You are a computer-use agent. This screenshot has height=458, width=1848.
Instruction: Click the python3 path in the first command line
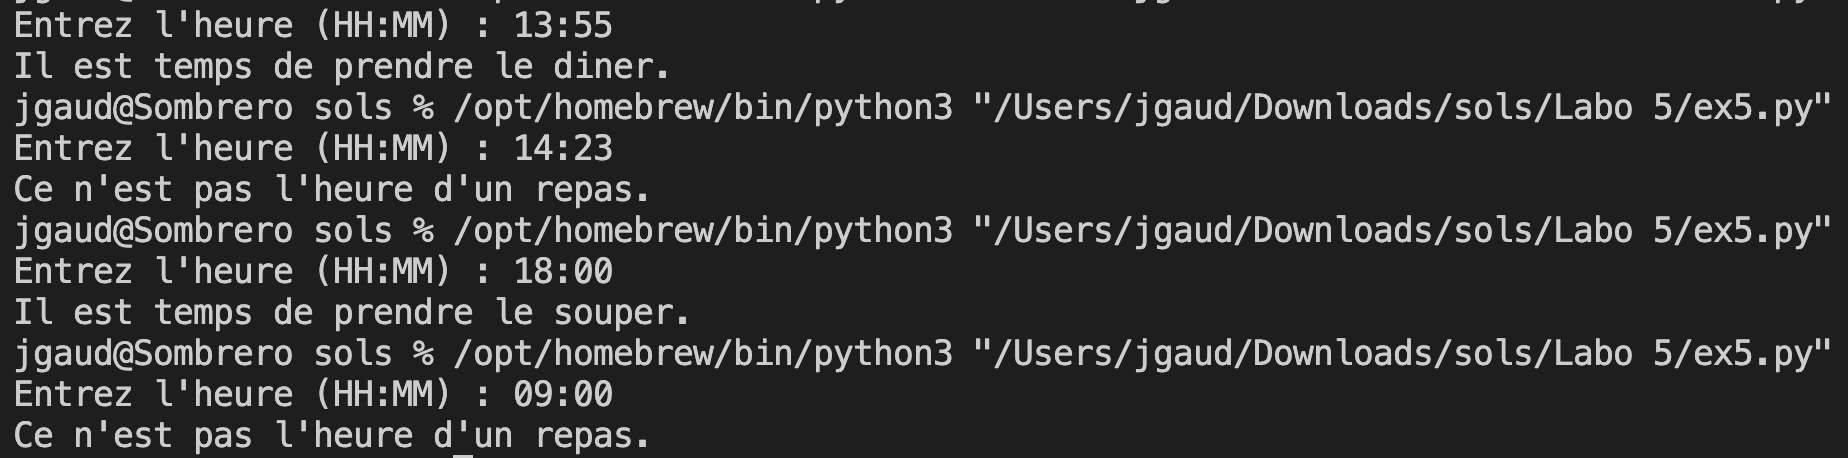coord(703,107)
